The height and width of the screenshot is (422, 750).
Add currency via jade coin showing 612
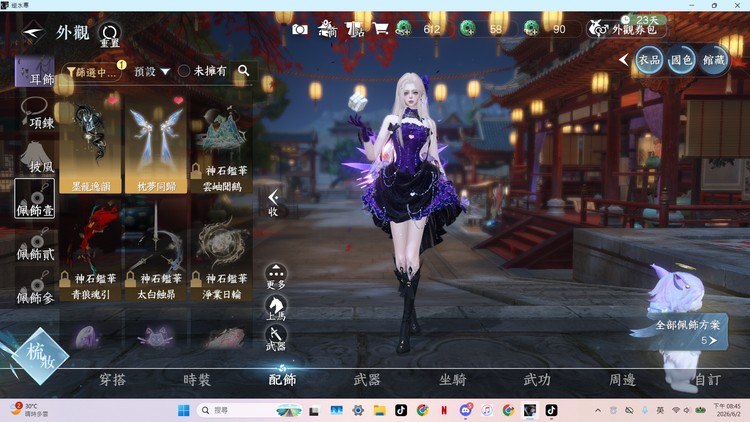404,29
